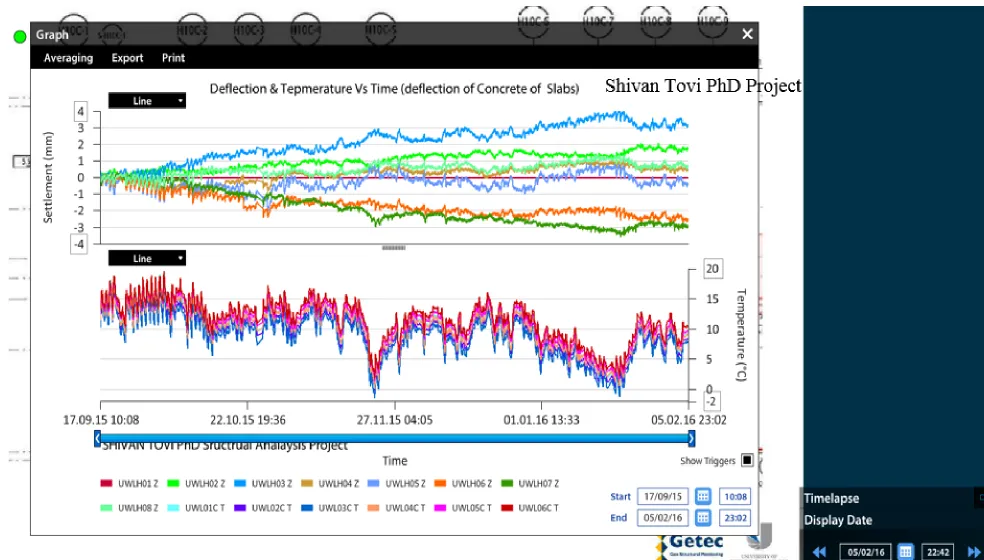
Task: Open the Print menu
Action: click(173, 58)
